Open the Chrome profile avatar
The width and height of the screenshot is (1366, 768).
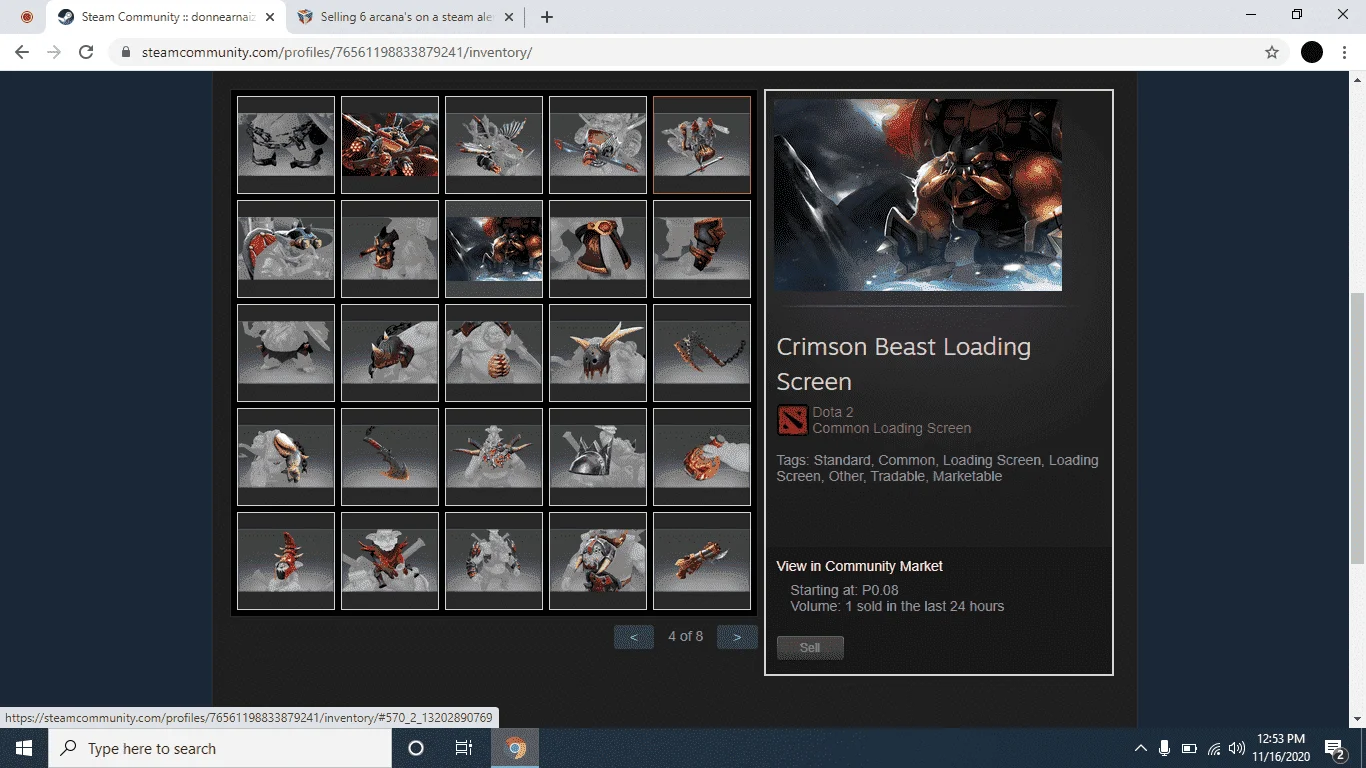click(x=1312, y=52)
